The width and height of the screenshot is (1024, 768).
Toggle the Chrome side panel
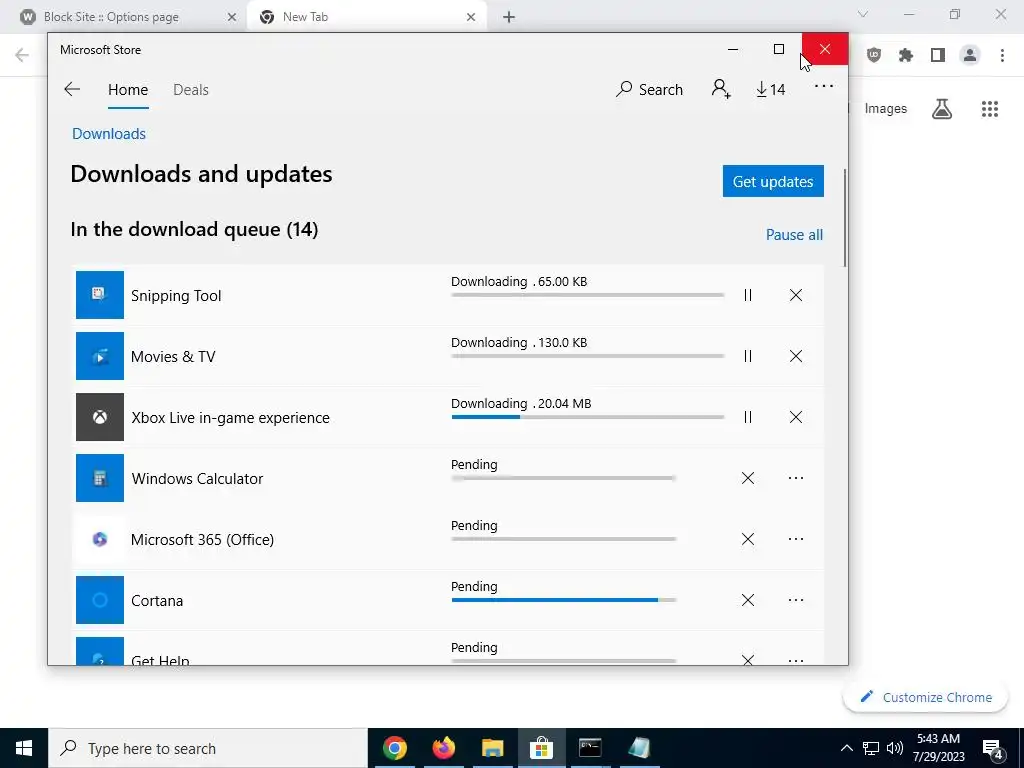click(938, 55)
